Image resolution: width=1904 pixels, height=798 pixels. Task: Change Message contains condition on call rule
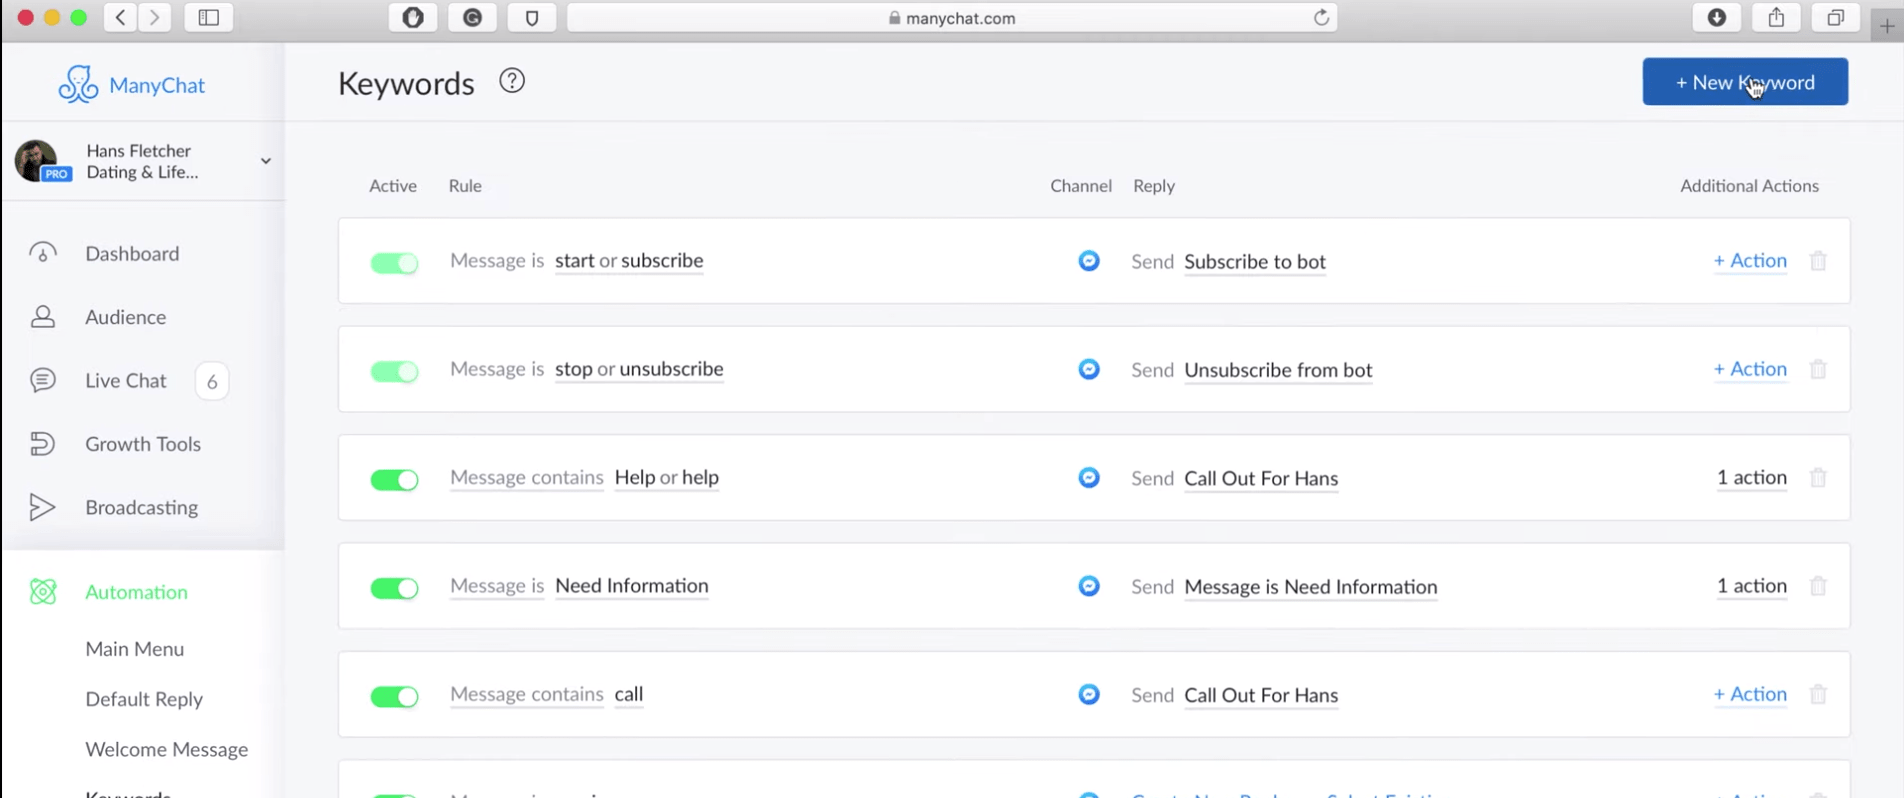coord(527,694)
